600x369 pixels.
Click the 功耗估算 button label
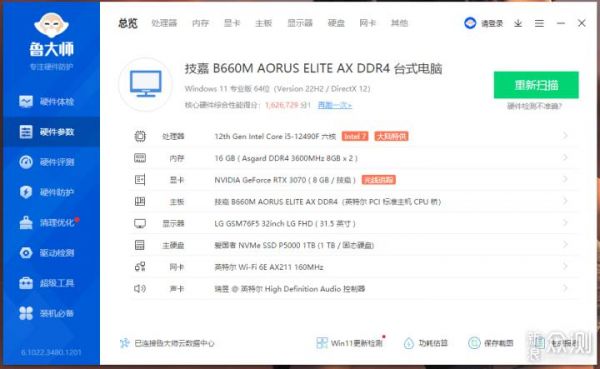pos(433,343)
